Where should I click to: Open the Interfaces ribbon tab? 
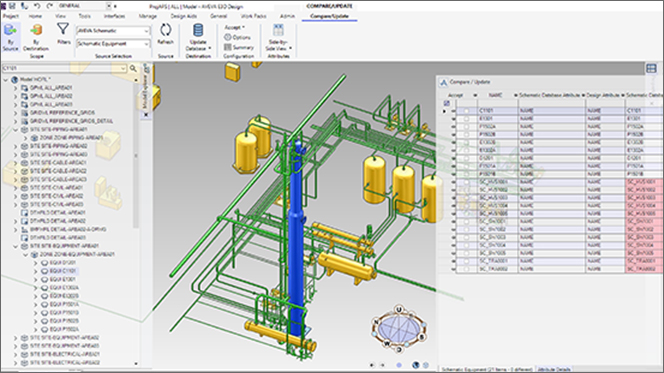tap(114, 16)
